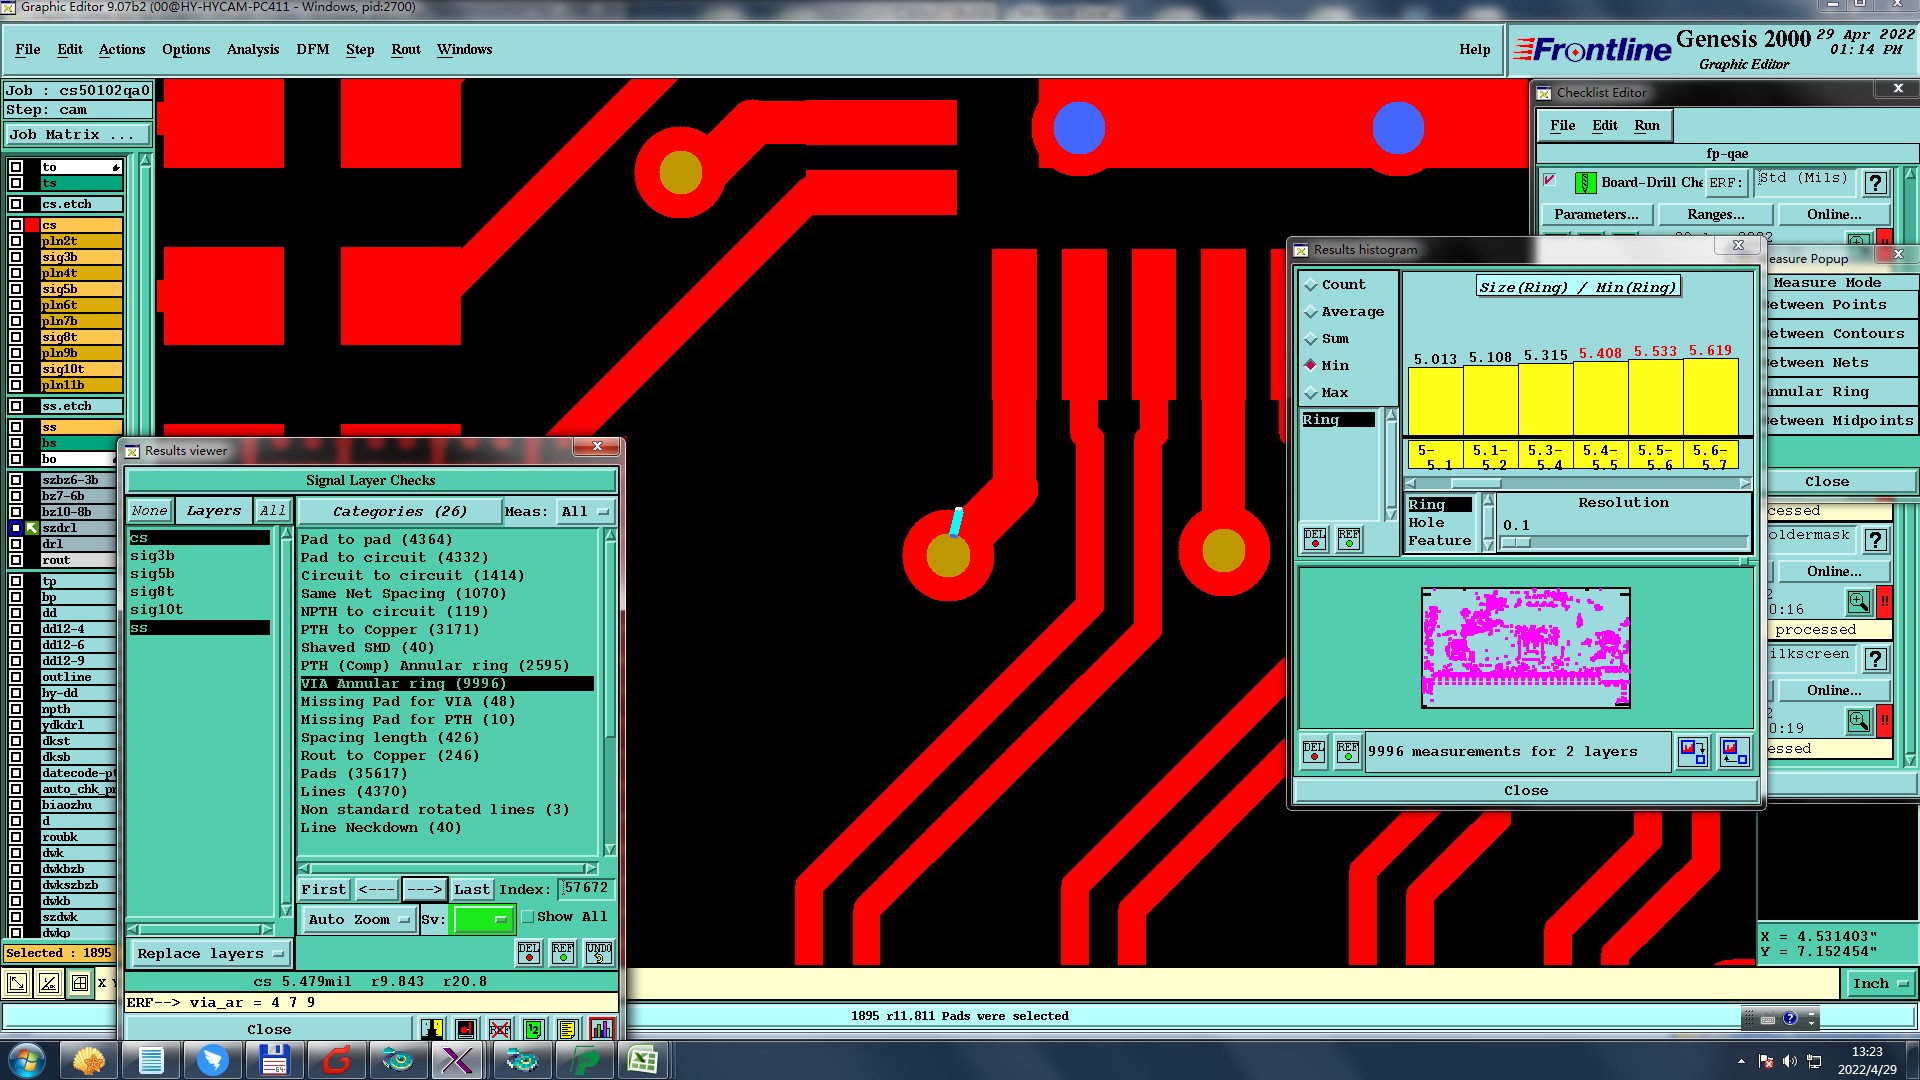The width and height of the screenshot is (1920, 1080).
Task: Click the First button in Results viewer
Action: click(x=324, y=889)
